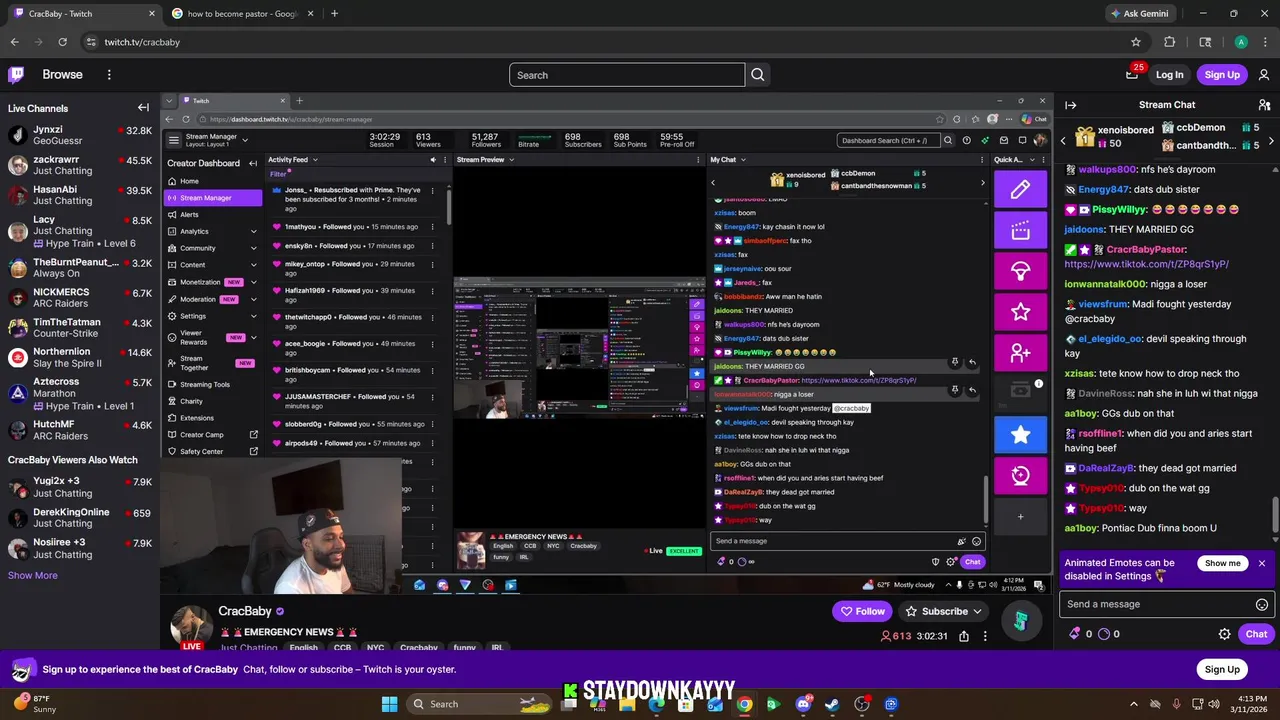The image size is (1280, 720).
Task: Click the taskbar microphone icon
Action: [1176, 704]
